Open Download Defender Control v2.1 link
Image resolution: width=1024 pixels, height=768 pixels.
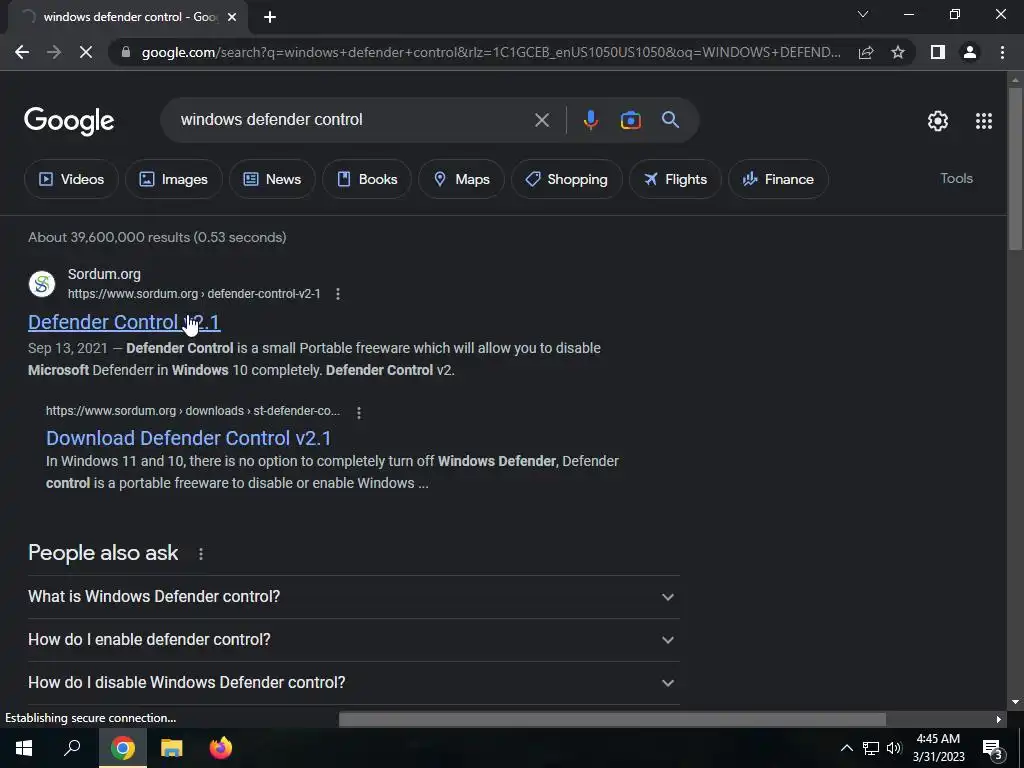189,438
